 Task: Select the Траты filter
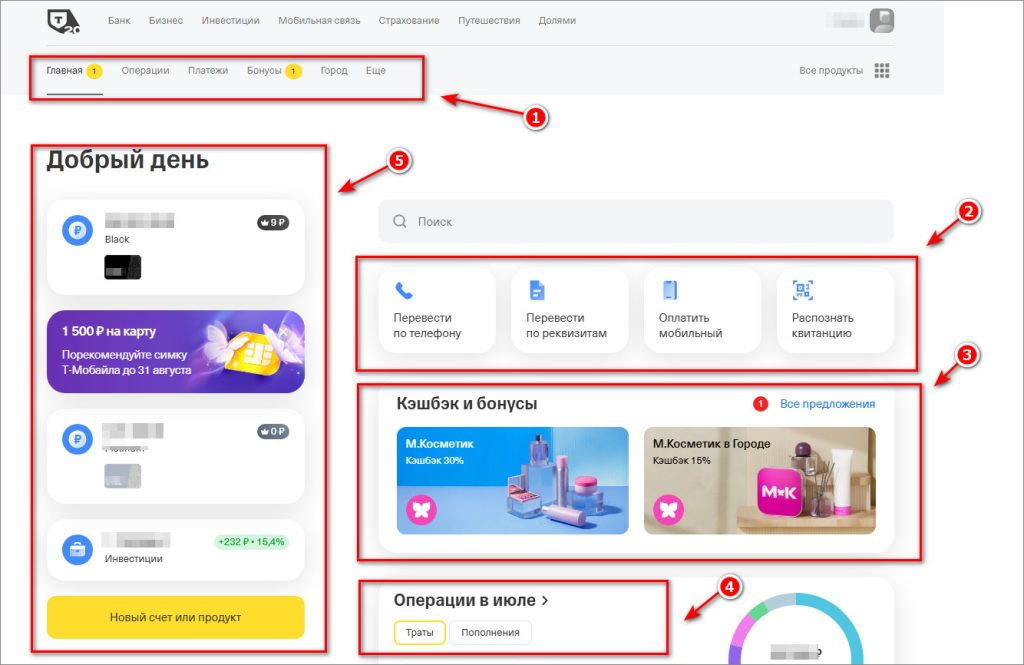pos(419,632)
